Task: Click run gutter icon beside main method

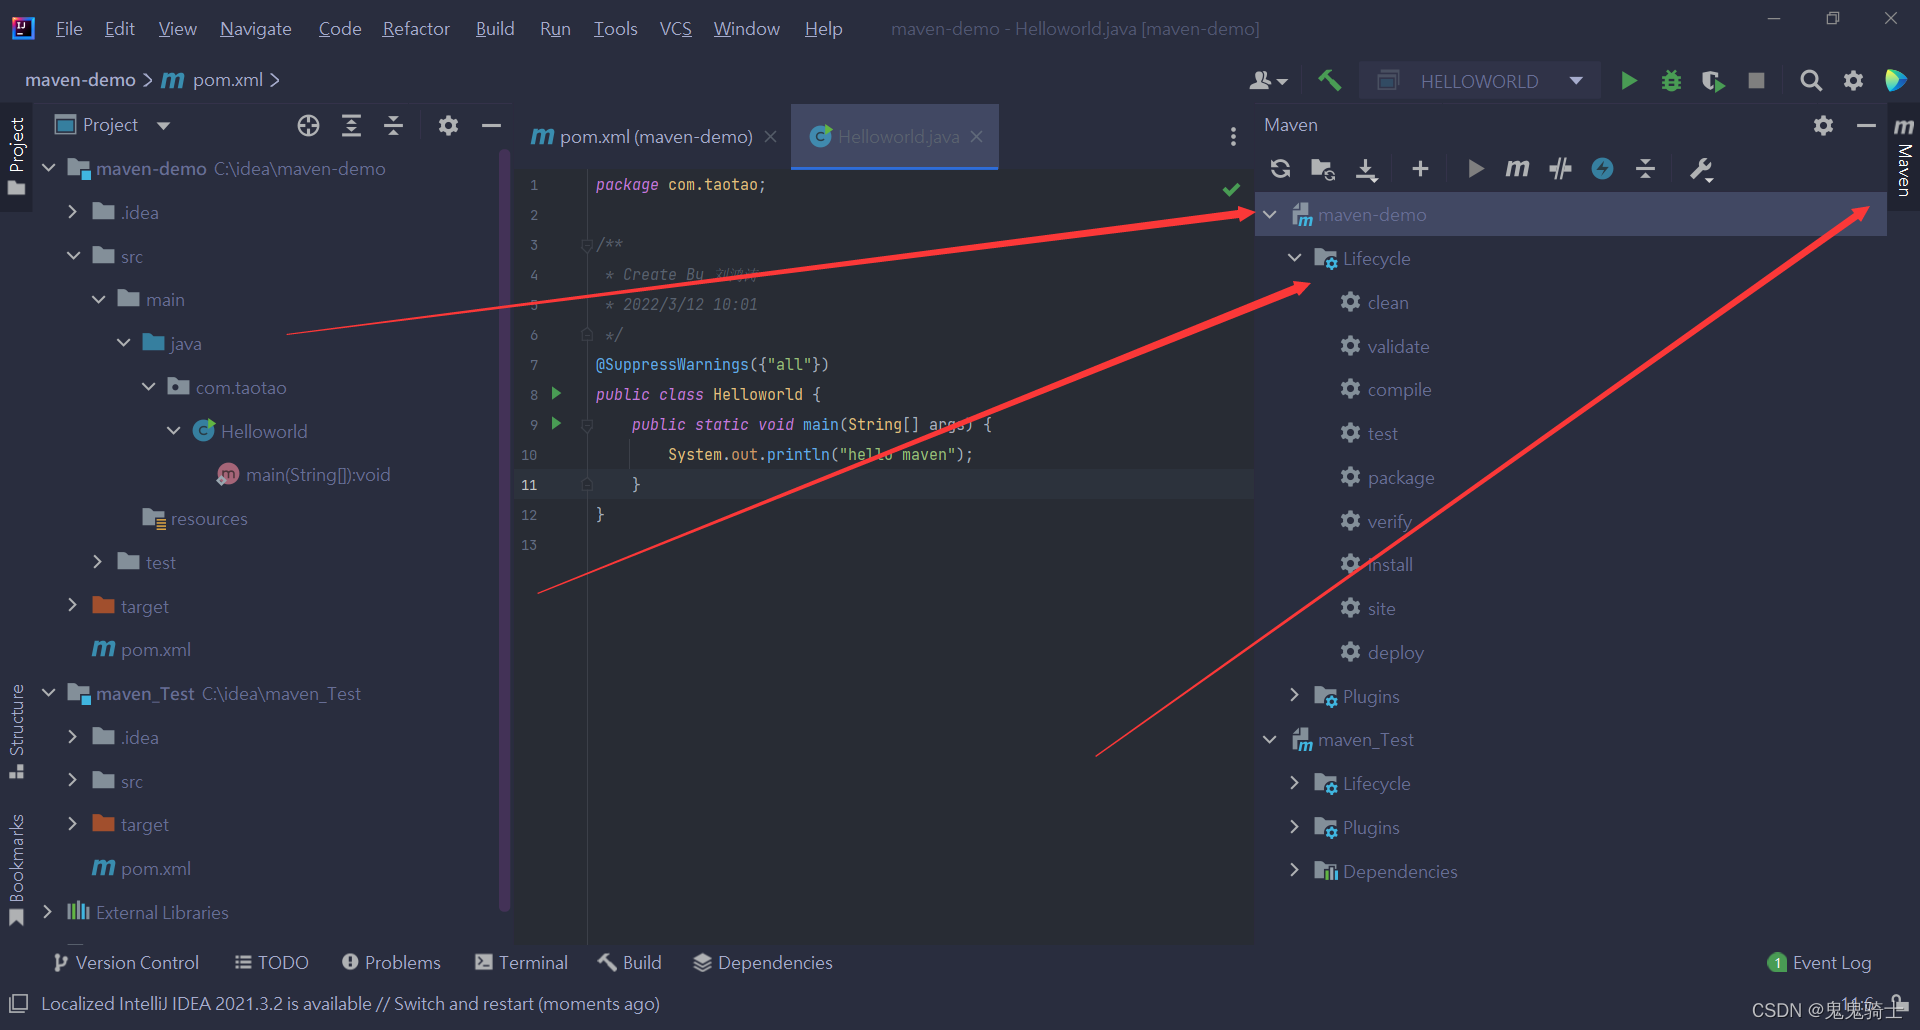Action: 556,424
